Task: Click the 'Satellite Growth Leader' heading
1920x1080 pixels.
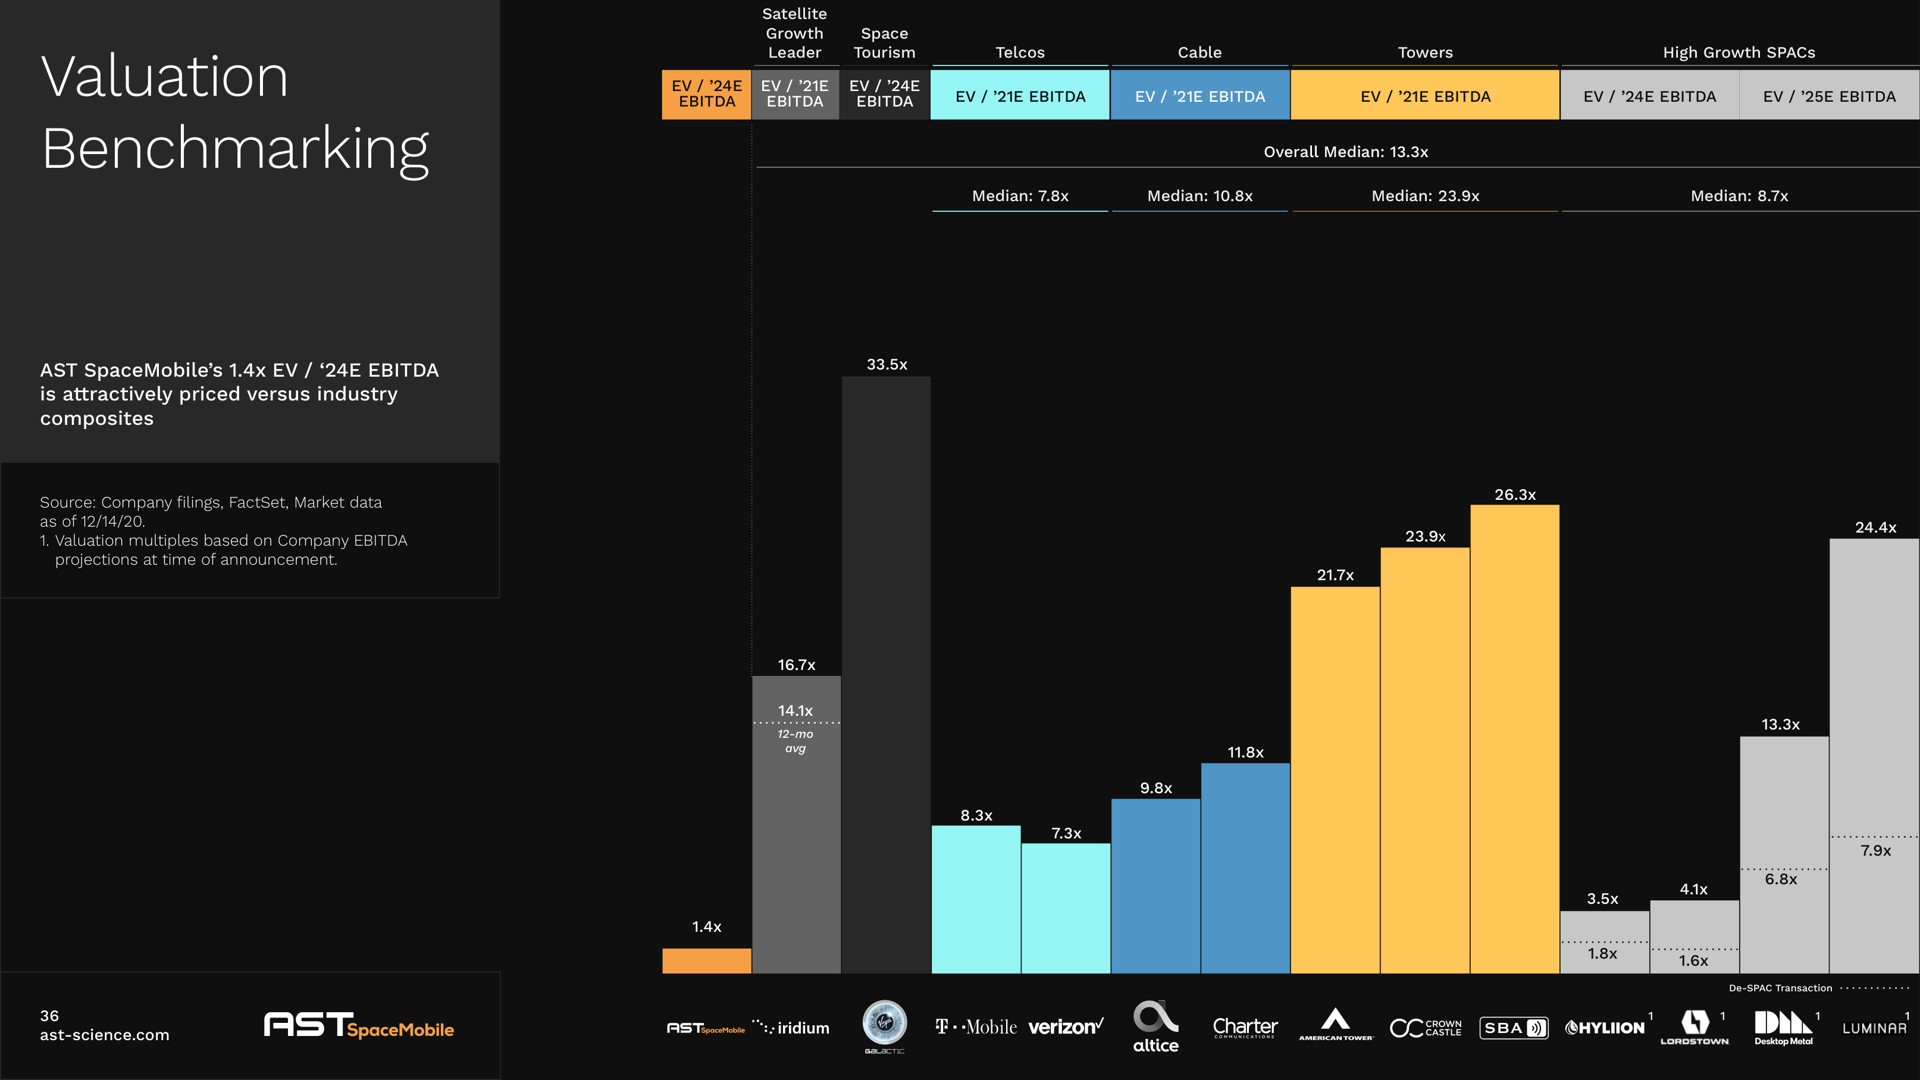Action: click(795, 33)
